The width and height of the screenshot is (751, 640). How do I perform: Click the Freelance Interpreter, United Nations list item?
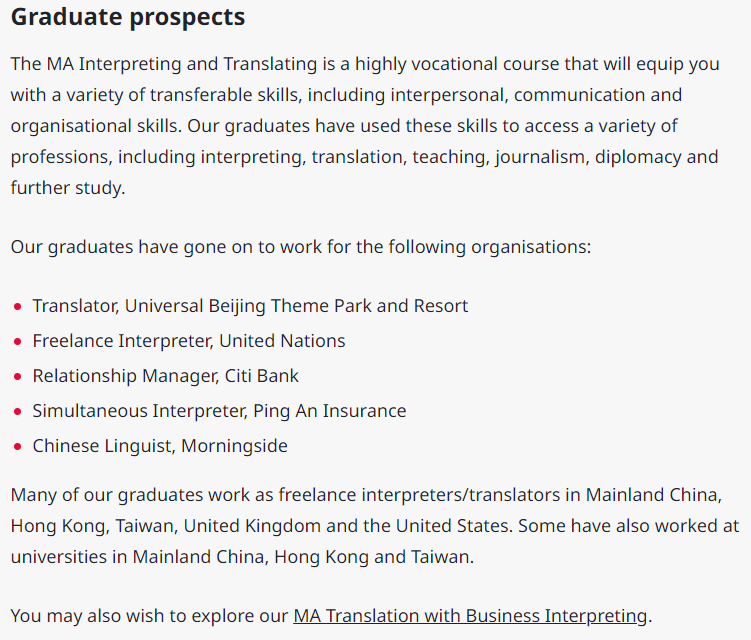coord(189,341)
